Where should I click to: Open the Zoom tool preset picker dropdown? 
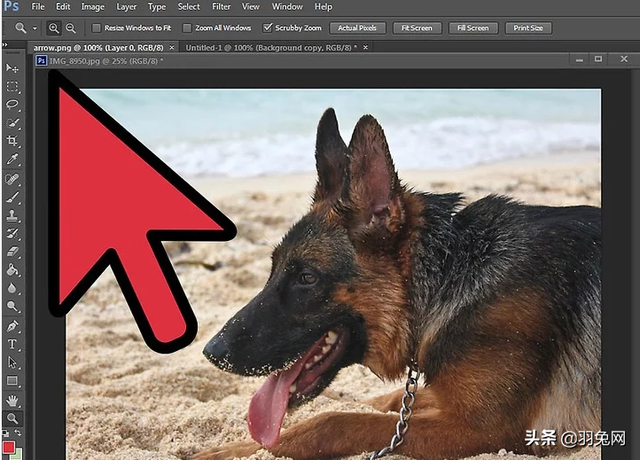[34, 28]
